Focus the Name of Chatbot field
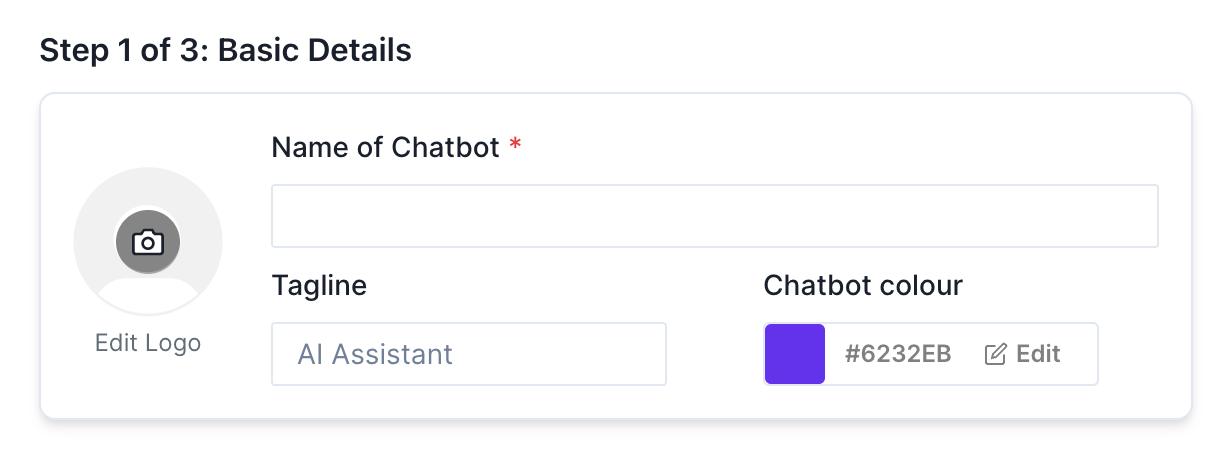 (714, 216)
